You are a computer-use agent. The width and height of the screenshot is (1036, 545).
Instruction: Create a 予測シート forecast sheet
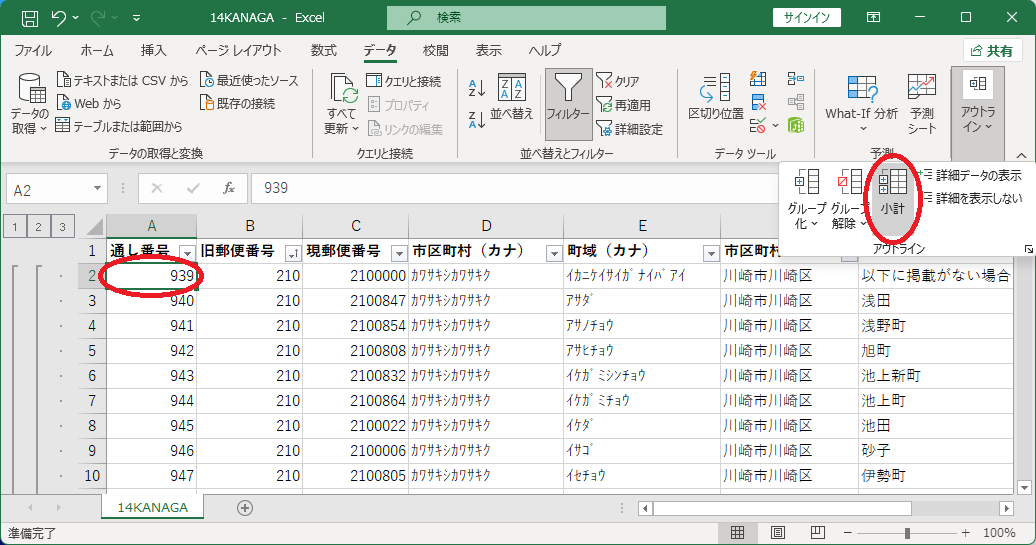click(922, 104)
